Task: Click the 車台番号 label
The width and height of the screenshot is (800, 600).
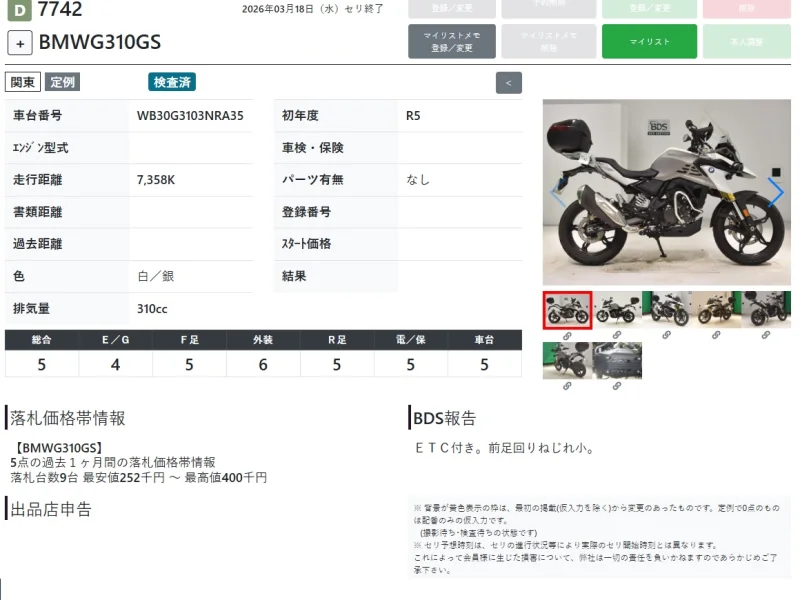Action: 37,116
